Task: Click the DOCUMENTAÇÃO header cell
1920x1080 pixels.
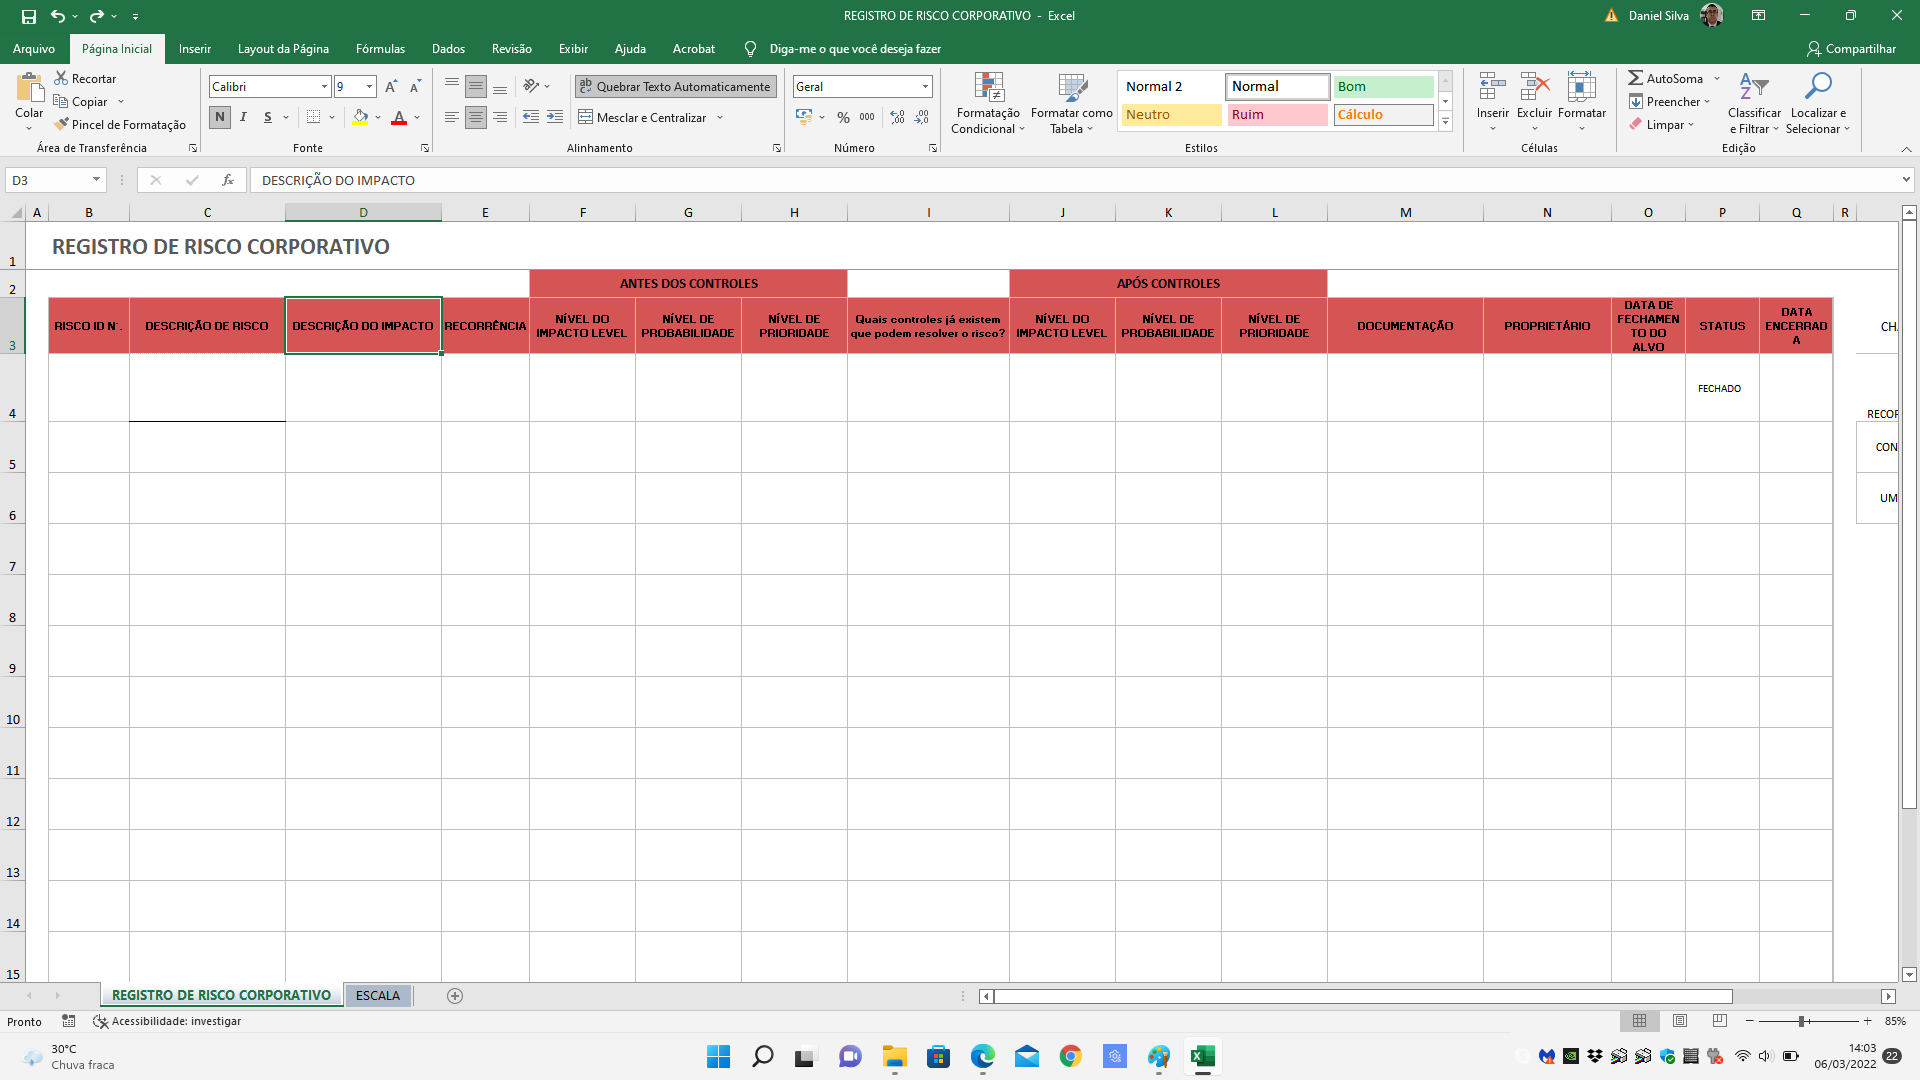Action: tap(1404, 326)
